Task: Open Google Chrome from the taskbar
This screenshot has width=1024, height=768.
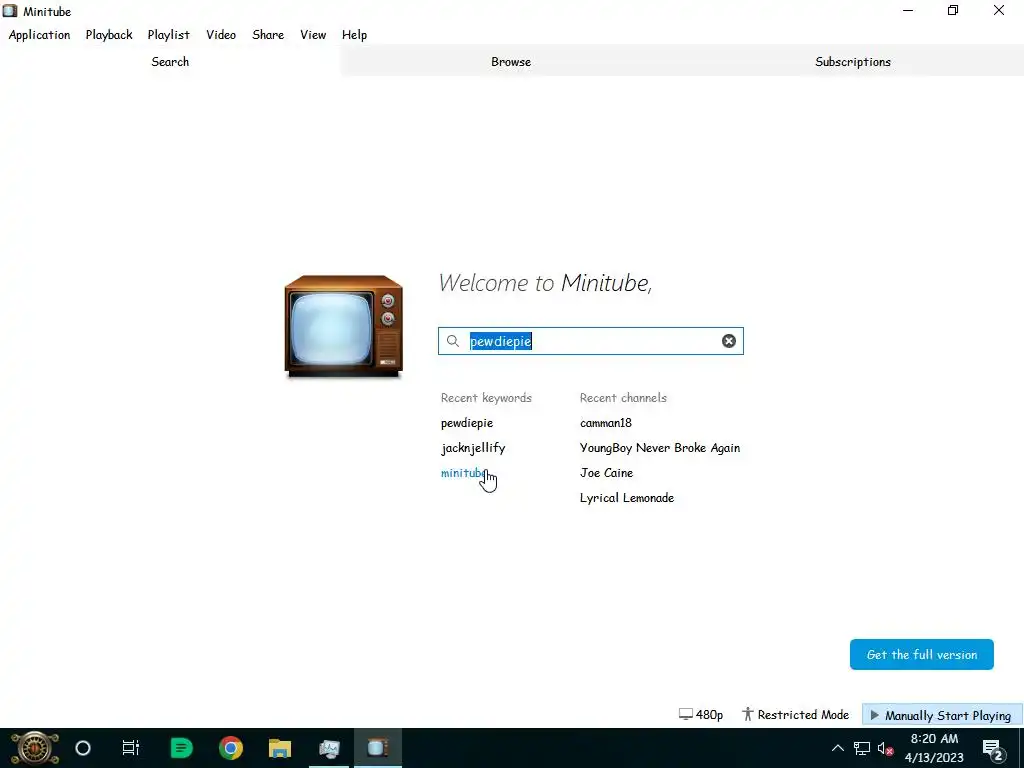Action: tap(231, 748)
